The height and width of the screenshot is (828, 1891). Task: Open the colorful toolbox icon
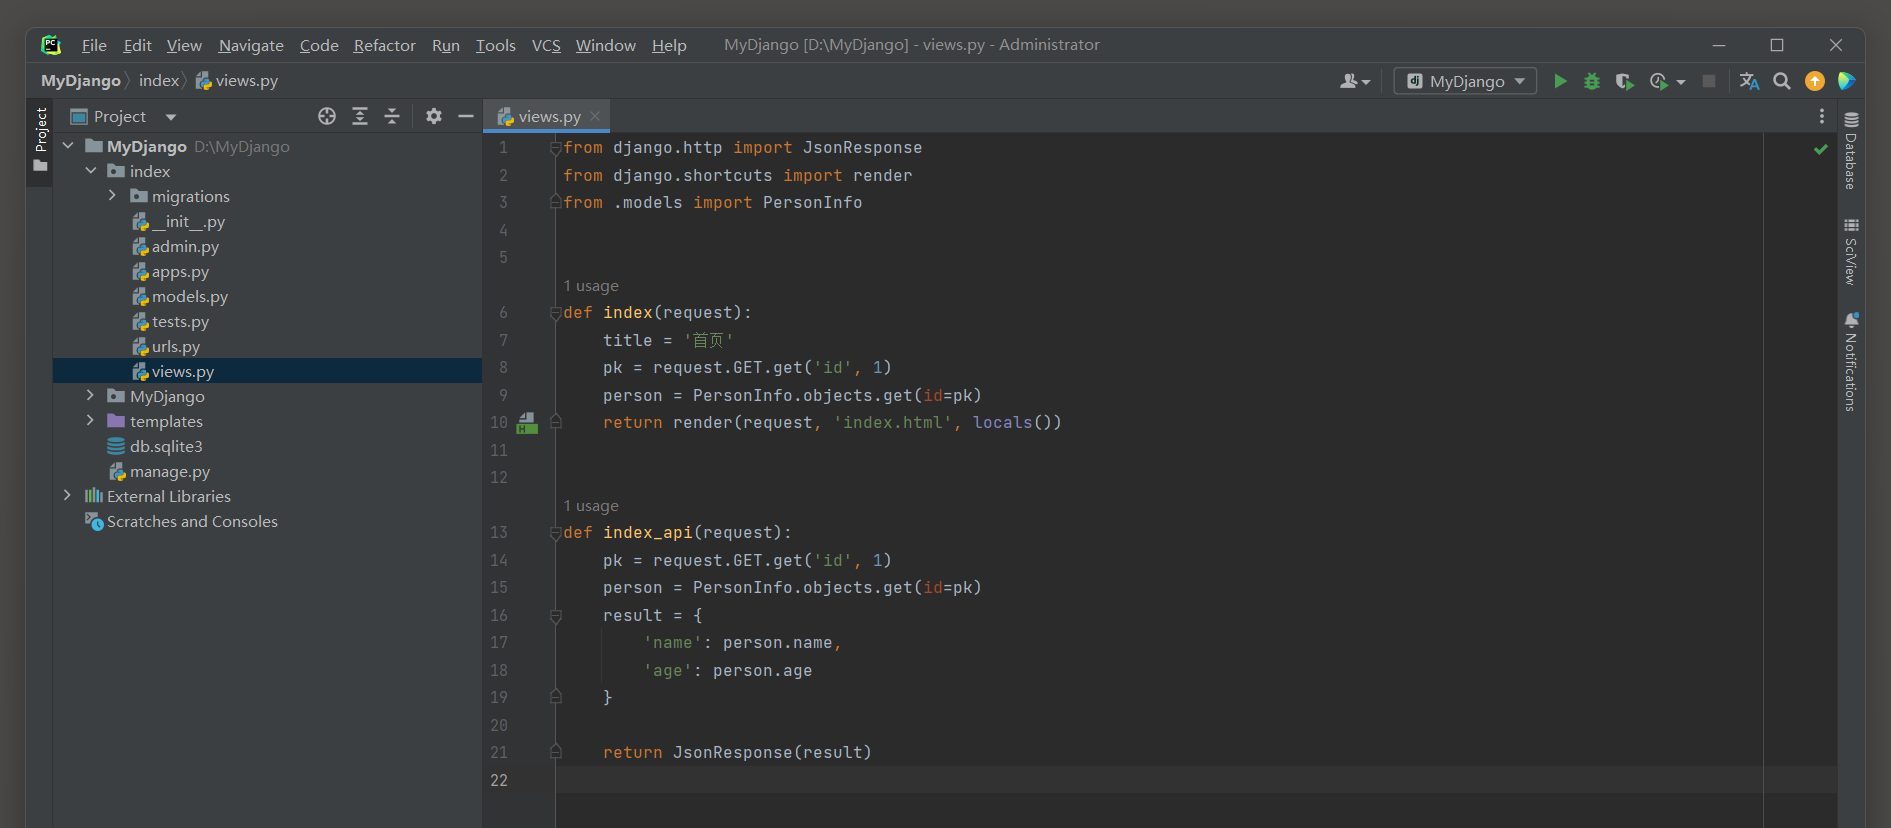(1846, 81)
